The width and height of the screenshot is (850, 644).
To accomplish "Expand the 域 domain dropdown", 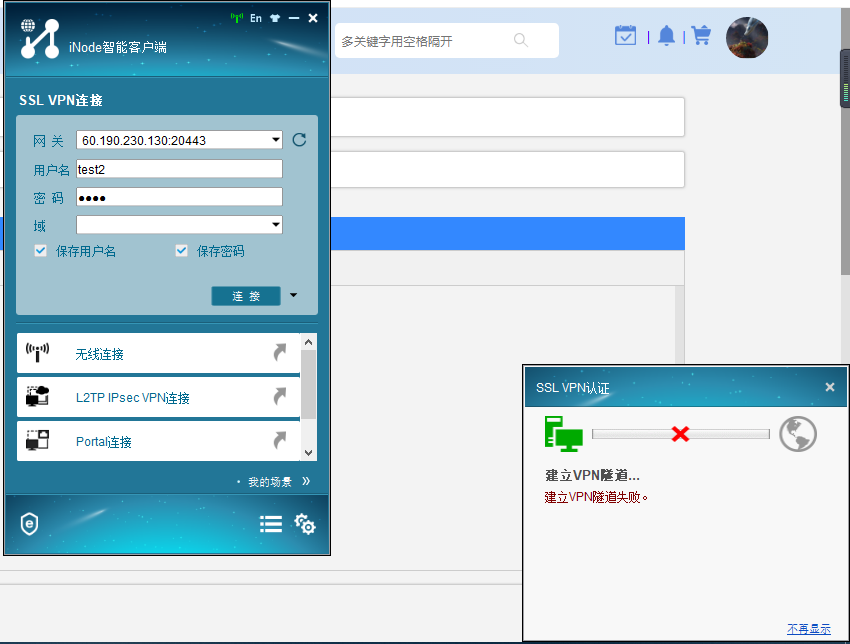I will tap(276, 224).
